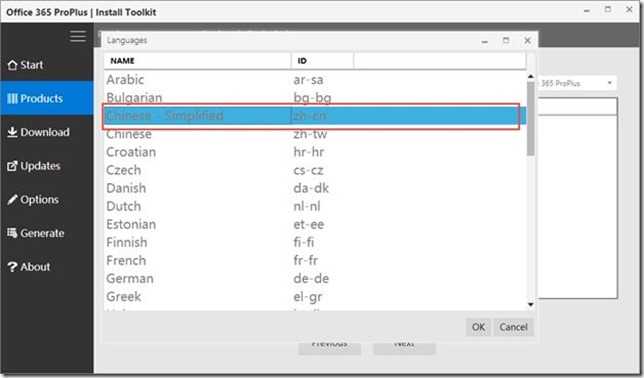The height and width of the screenshot is (378, 644).
Task: Confirm language selection with OK
Action: point(478,327)
